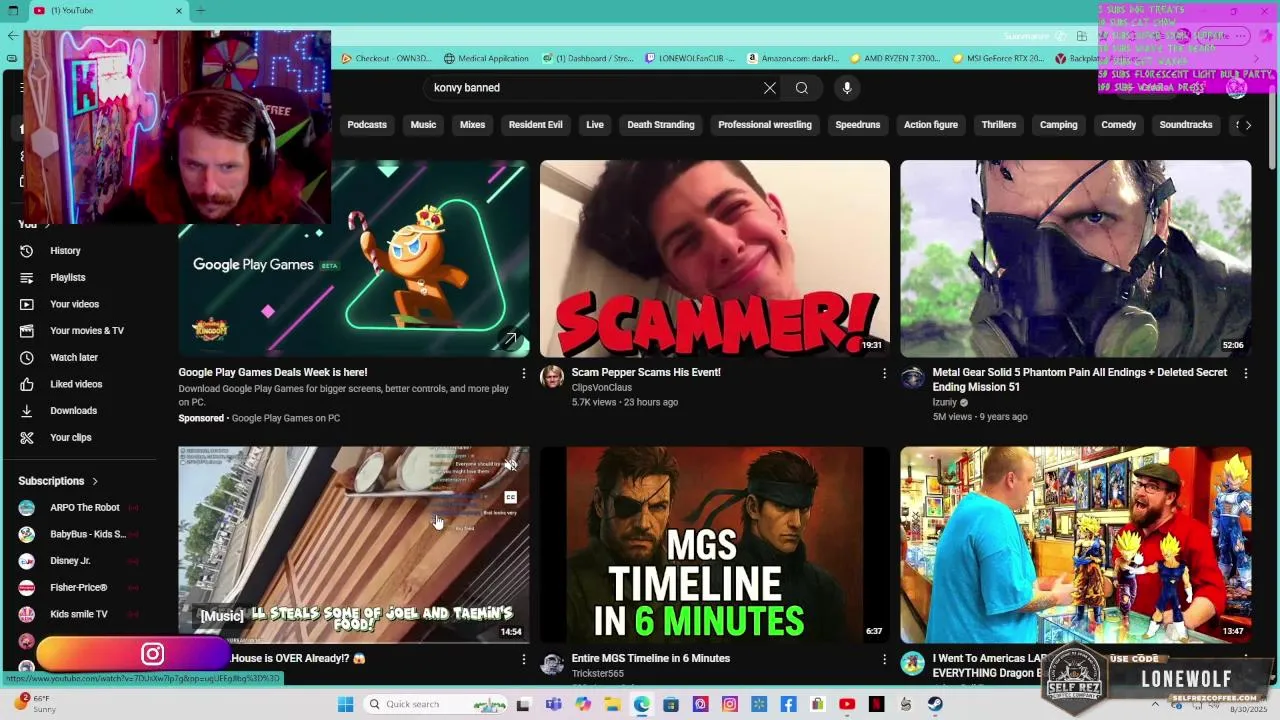Open the SCAMMER! video thumbnail
The height and width of the screenshot is (720, 1280).
[715, 259]
